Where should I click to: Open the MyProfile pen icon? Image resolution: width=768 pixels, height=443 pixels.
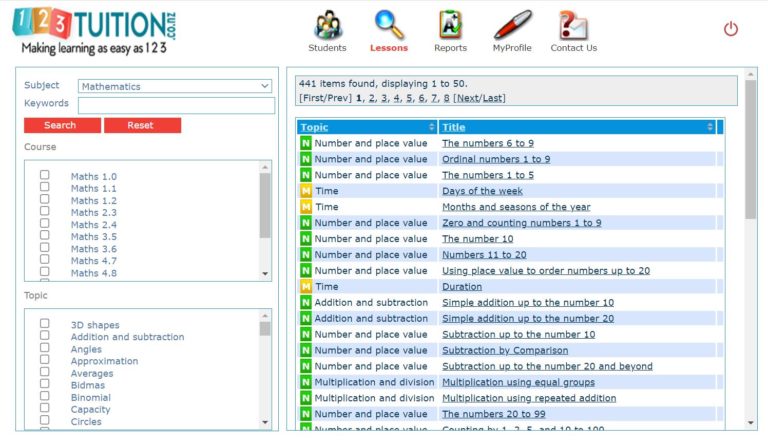[512, 25]
